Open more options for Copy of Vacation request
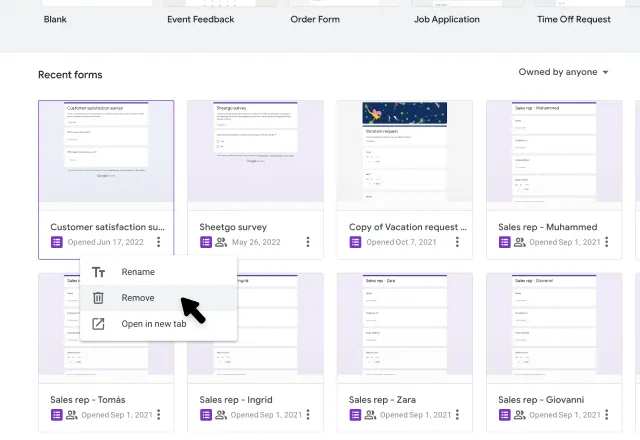Viewport: 640px width, 440px height. pos(457,242)
